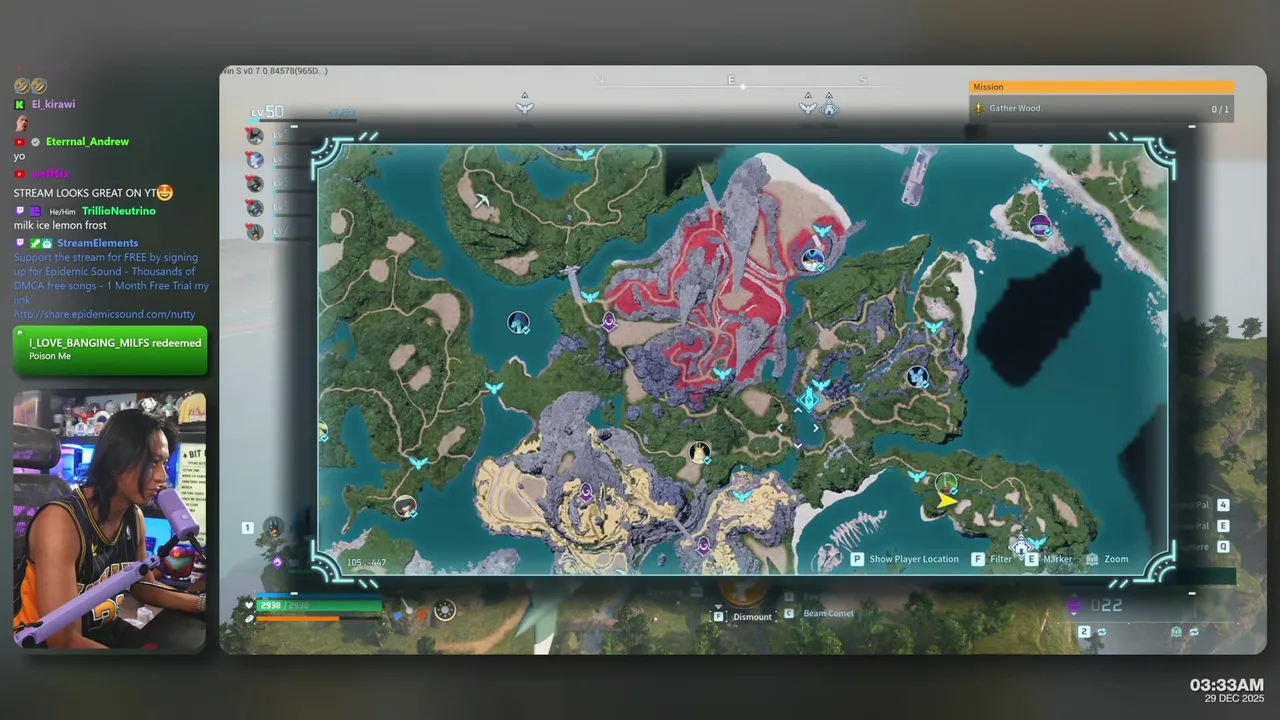The image size is (1280, 720).
Task: Click the 022 Pal sphere counter
Action: tap(1106, 605)
